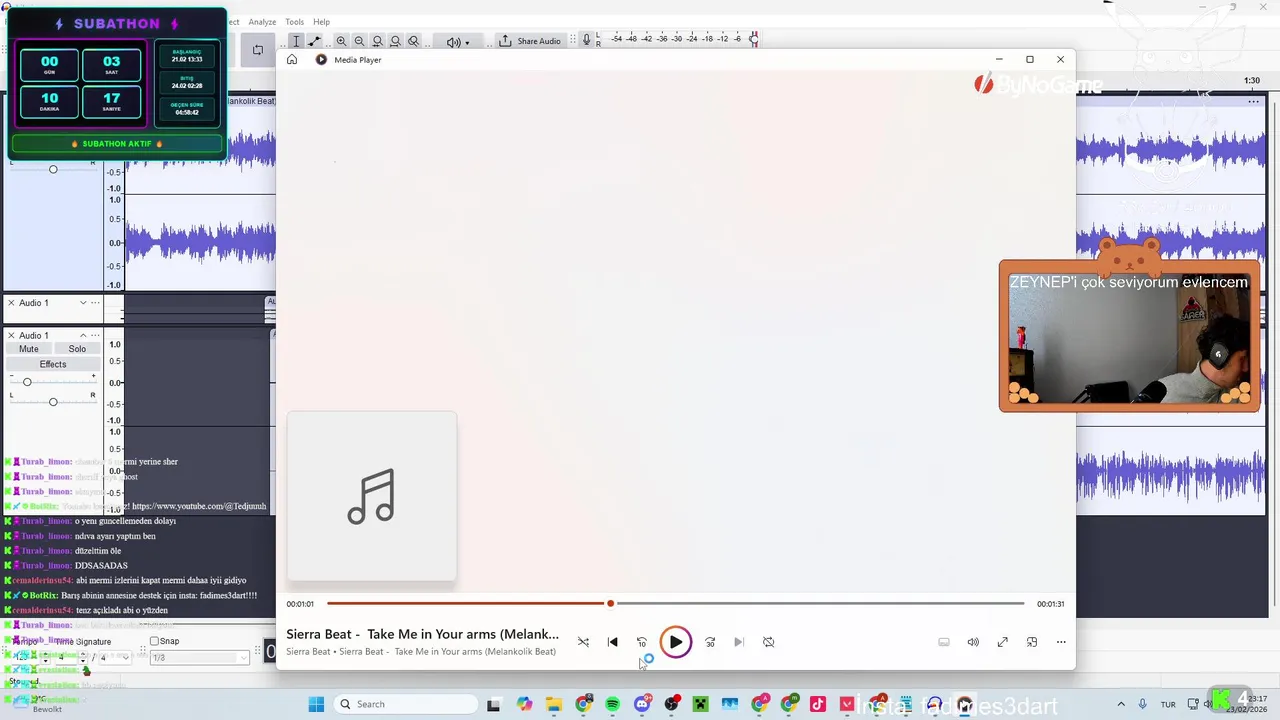
Task: Click the TUR keyboard language indicator
Action: (1167, 704)
